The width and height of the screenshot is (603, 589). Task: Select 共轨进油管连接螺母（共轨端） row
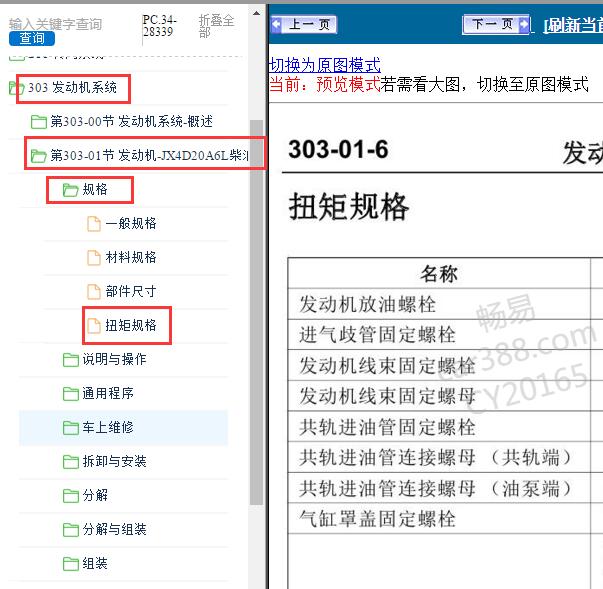[439, 458]
